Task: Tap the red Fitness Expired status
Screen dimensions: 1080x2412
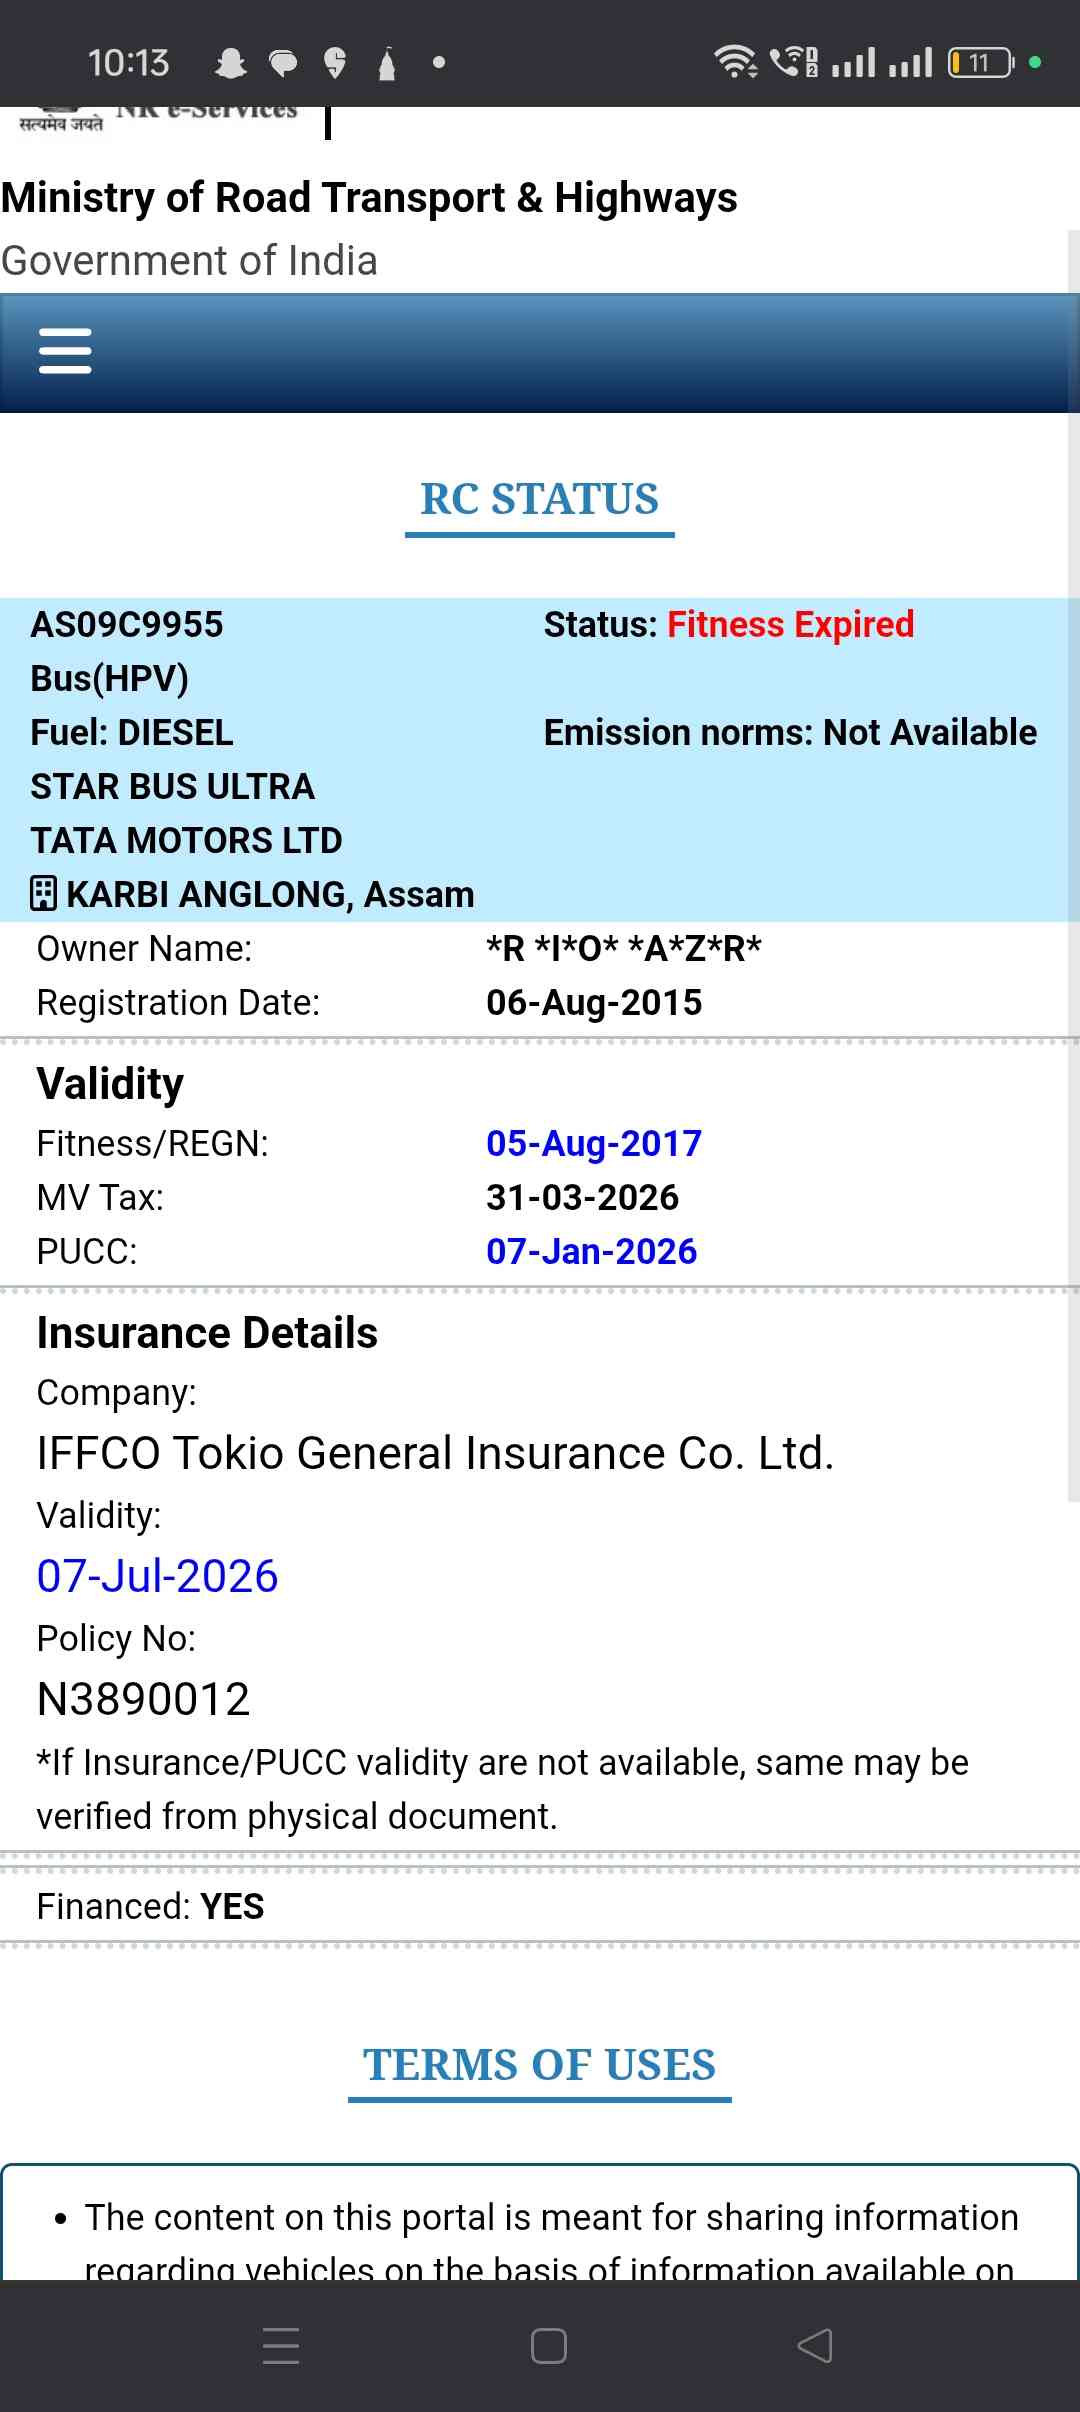Action: [790, 625]
